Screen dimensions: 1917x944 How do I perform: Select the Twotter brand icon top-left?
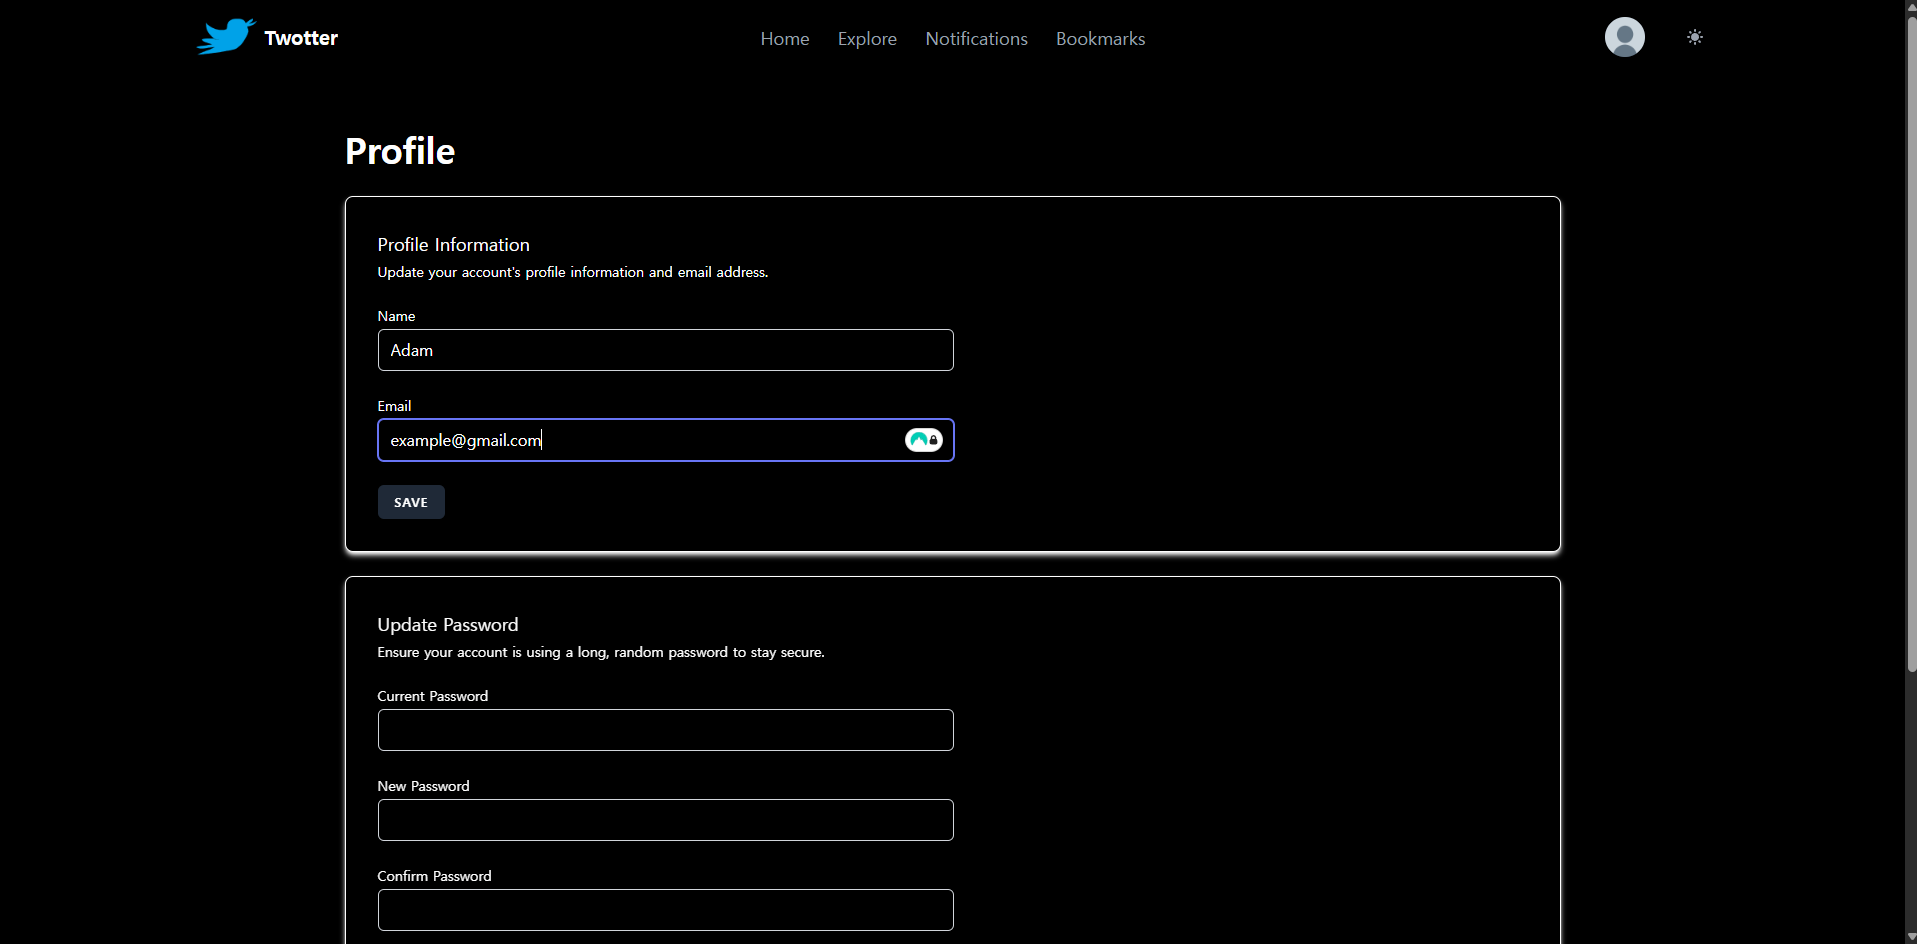(224, 36)
